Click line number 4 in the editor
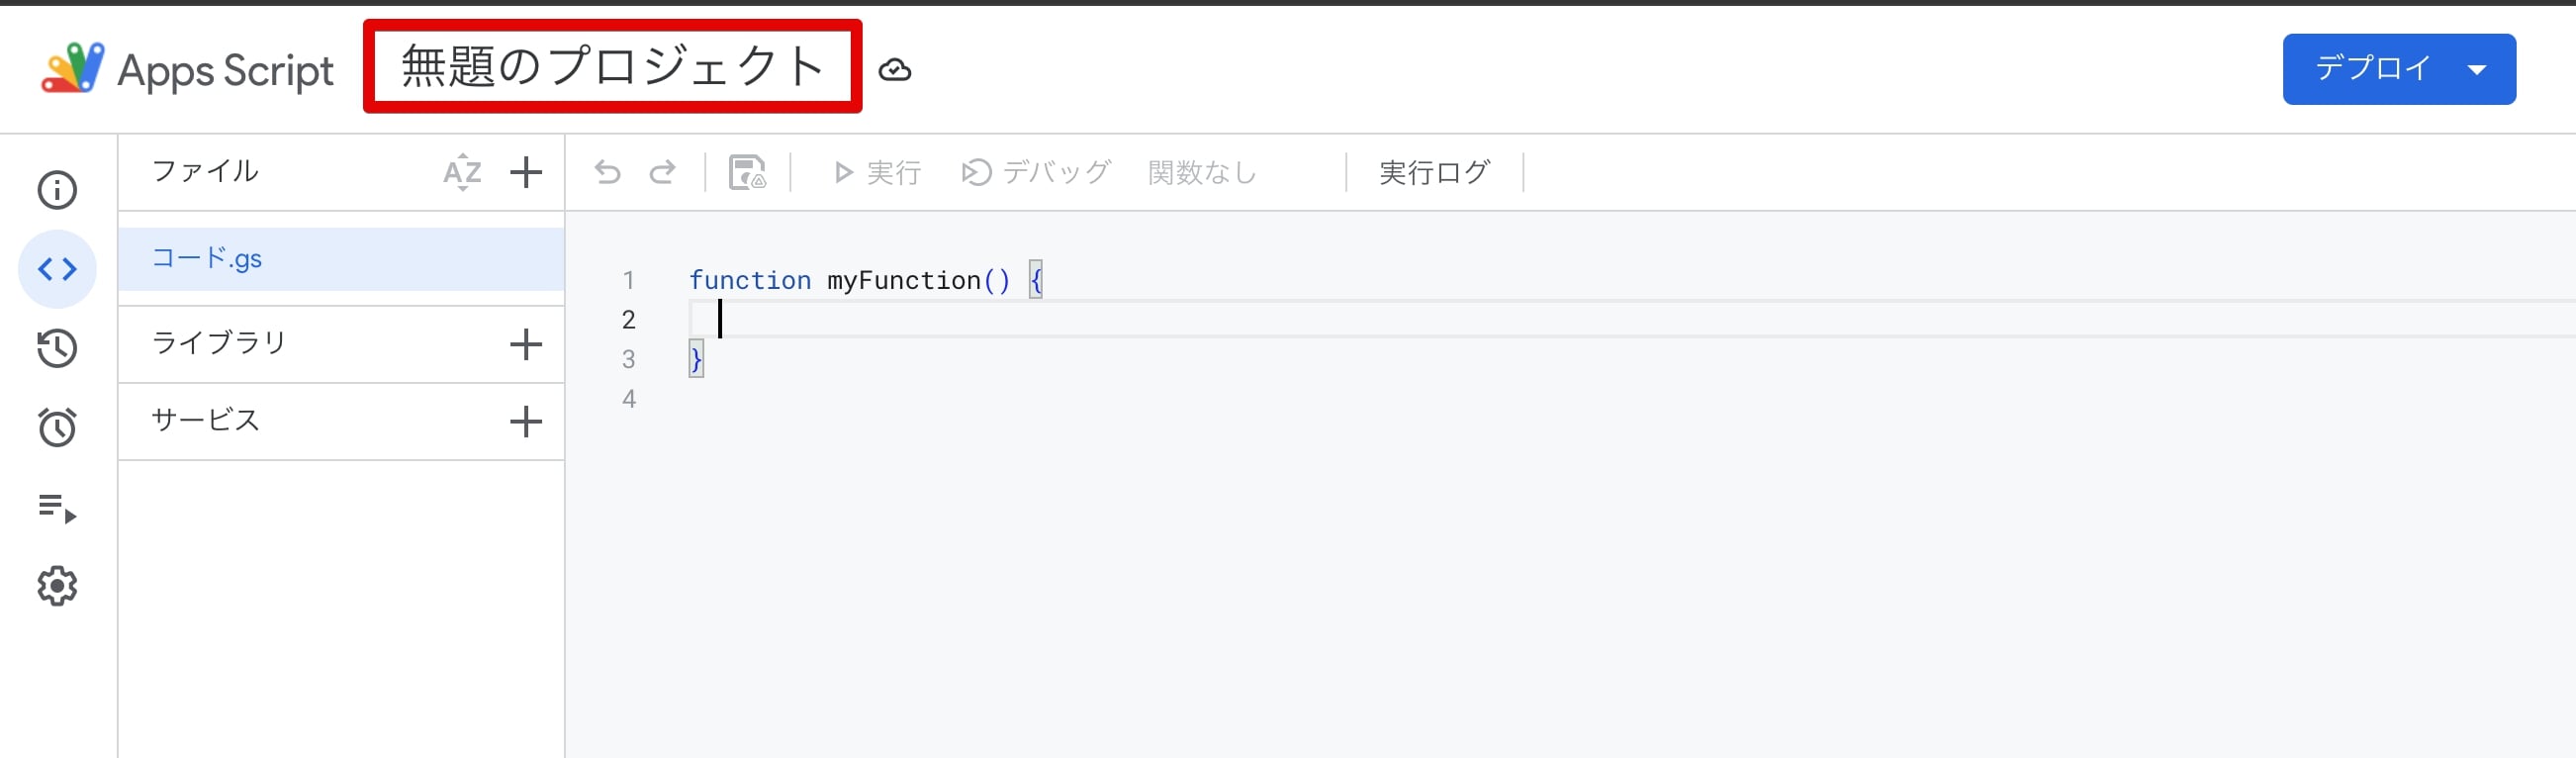This screenshot has width=2576, height=758. (x=628, y=399)
